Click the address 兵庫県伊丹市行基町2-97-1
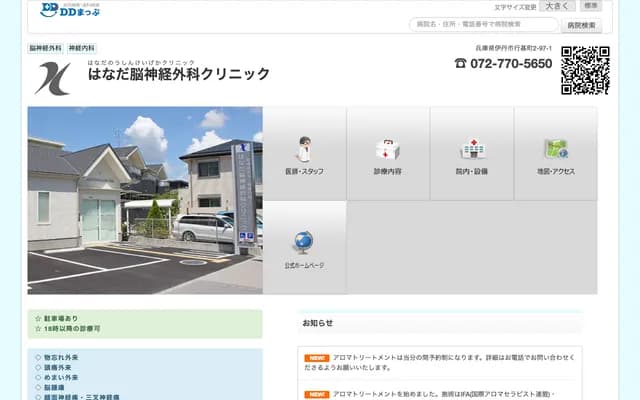The height and width of the screenshot is (400, 640). click(513, 48)
